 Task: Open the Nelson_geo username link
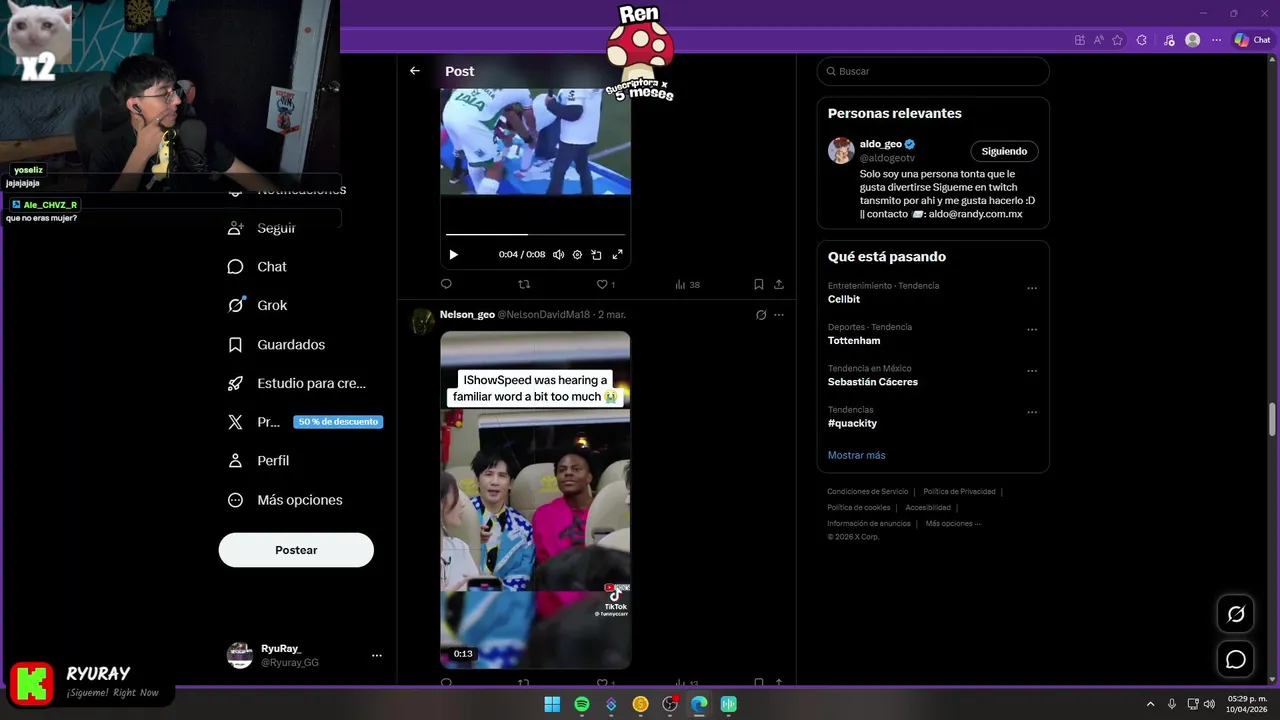point(467,314)
